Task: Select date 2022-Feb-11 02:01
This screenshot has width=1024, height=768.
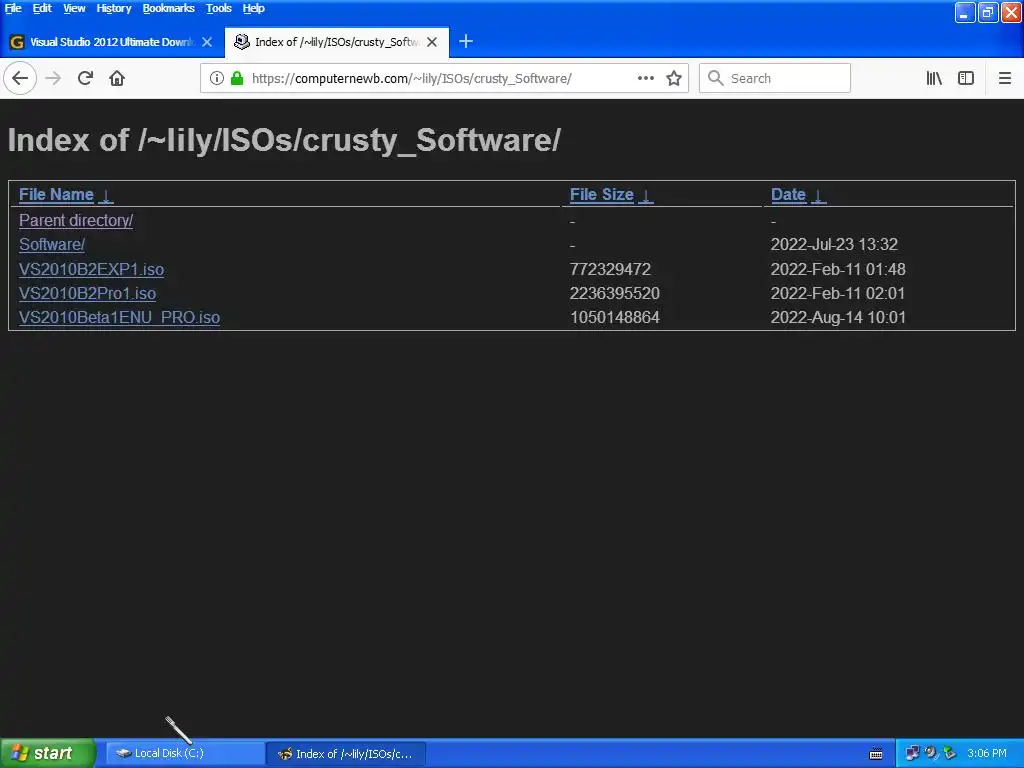Action: (838, 294)
